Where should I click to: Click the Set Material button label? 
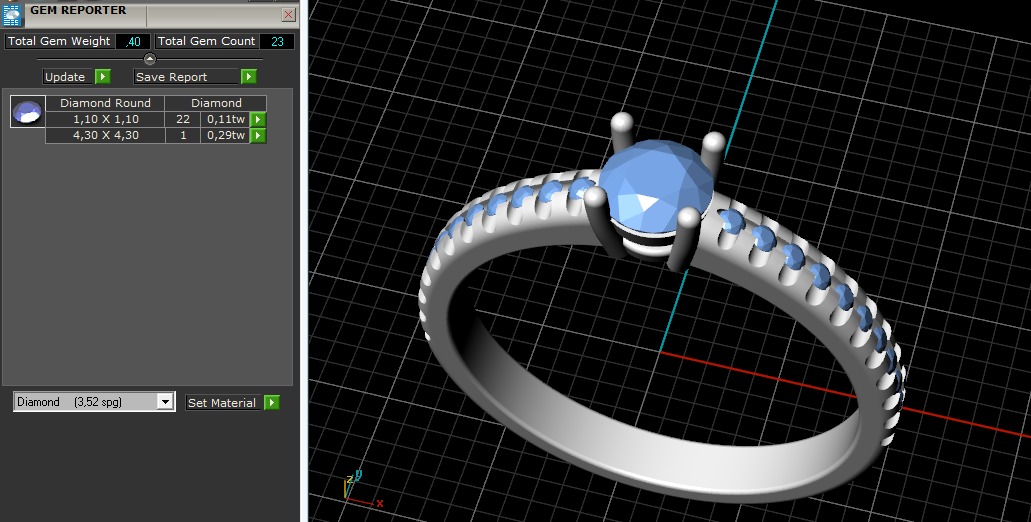pos(222,403)
